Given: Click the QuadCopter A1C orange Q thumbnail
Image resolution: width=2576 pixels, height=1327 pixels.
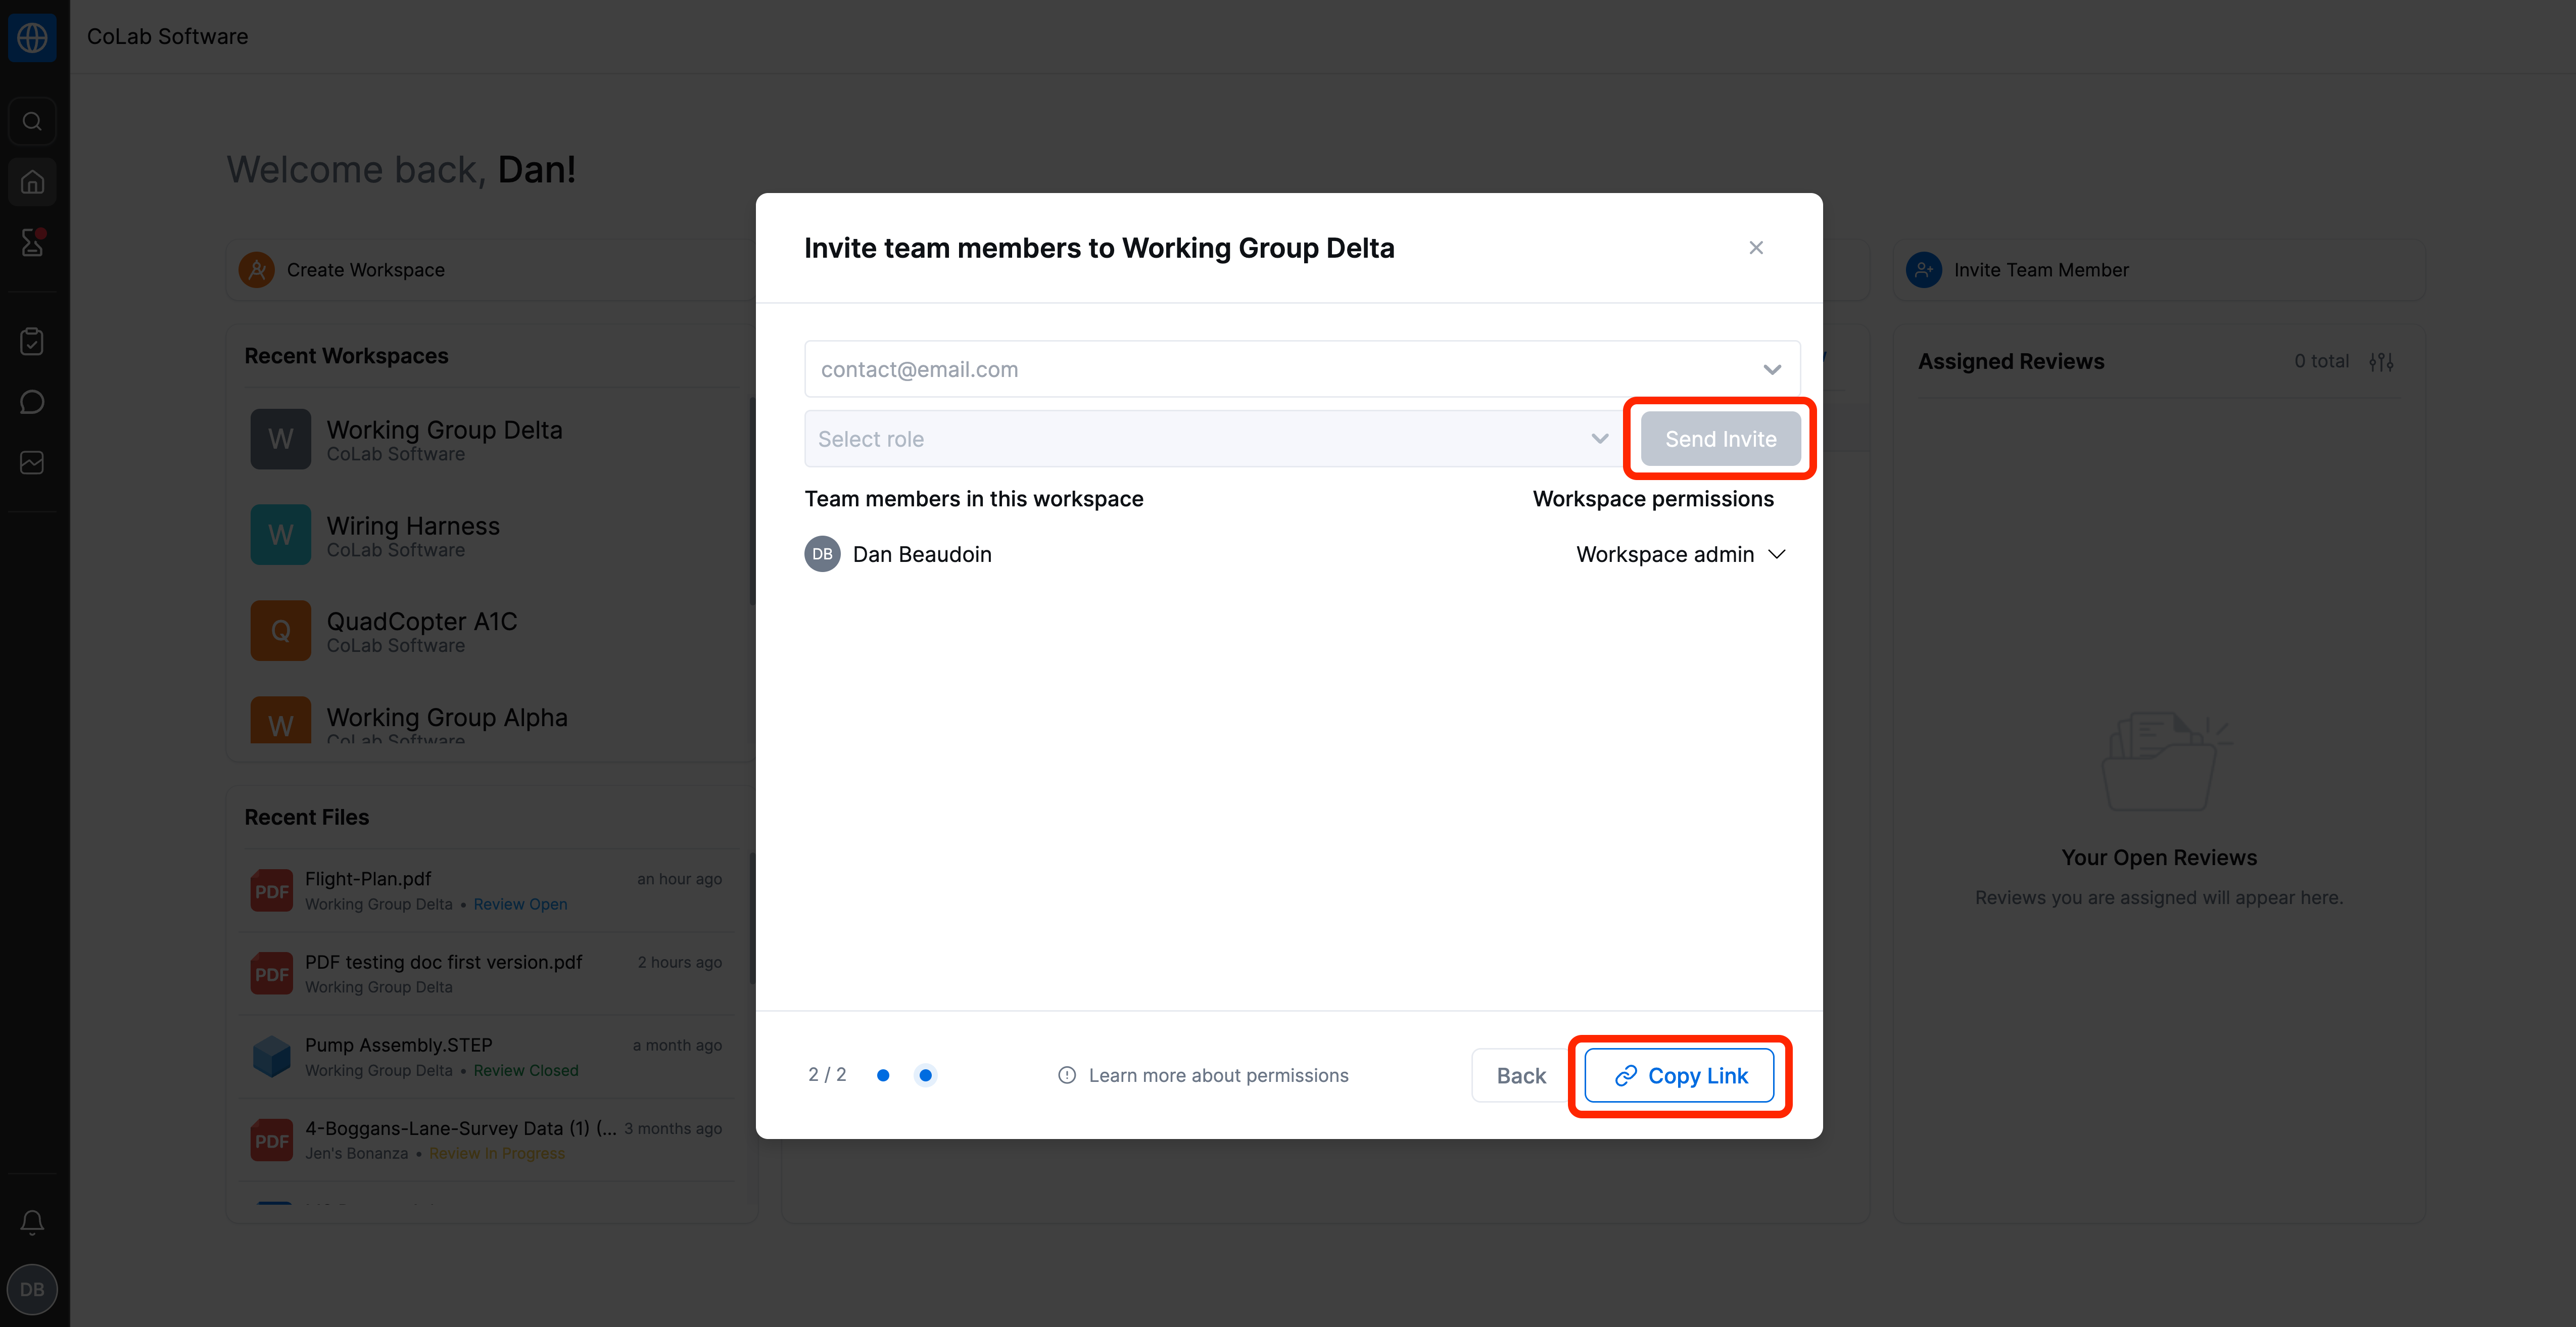Looking at the screenshot, I should pos(280,631).
